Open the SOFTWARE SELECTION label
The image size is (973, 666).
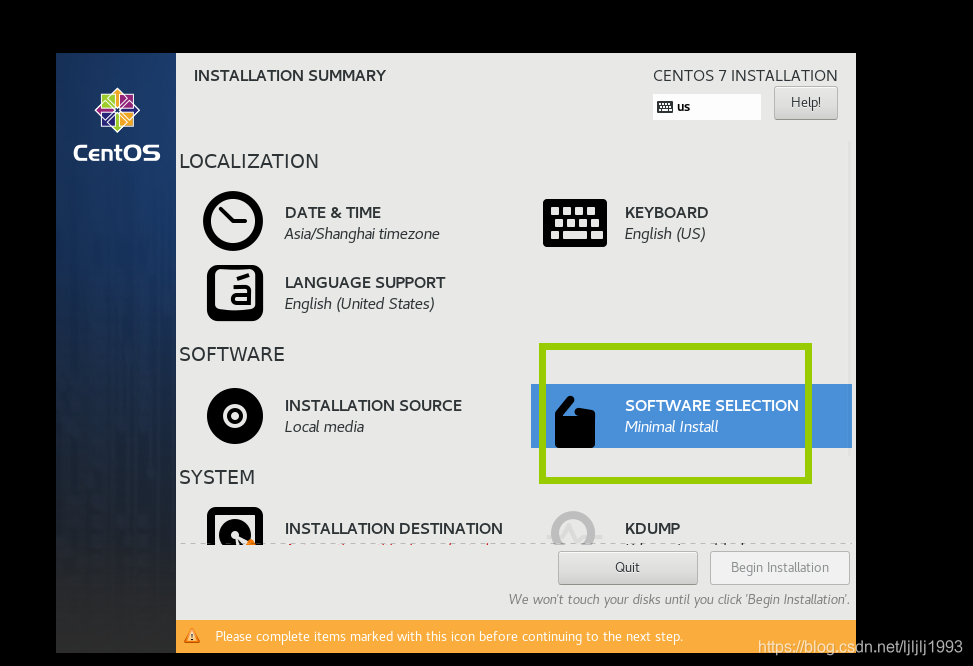711,405
